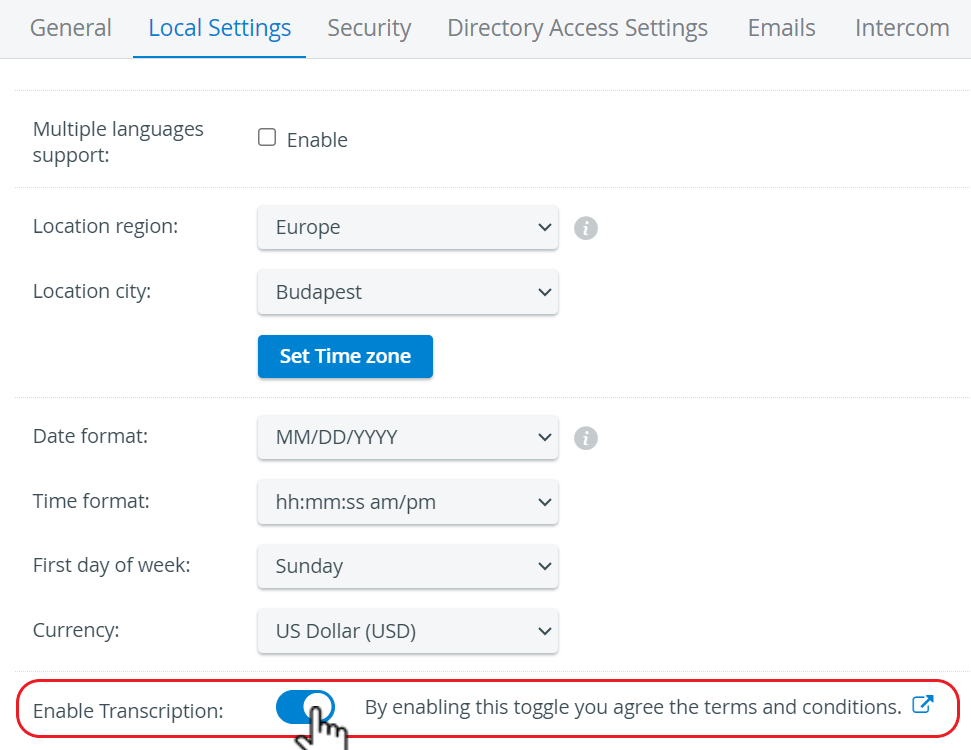This screenshot has width=971, height=750.
Task: Open the First day of week dropdown
Action: [x=407, y=566]
